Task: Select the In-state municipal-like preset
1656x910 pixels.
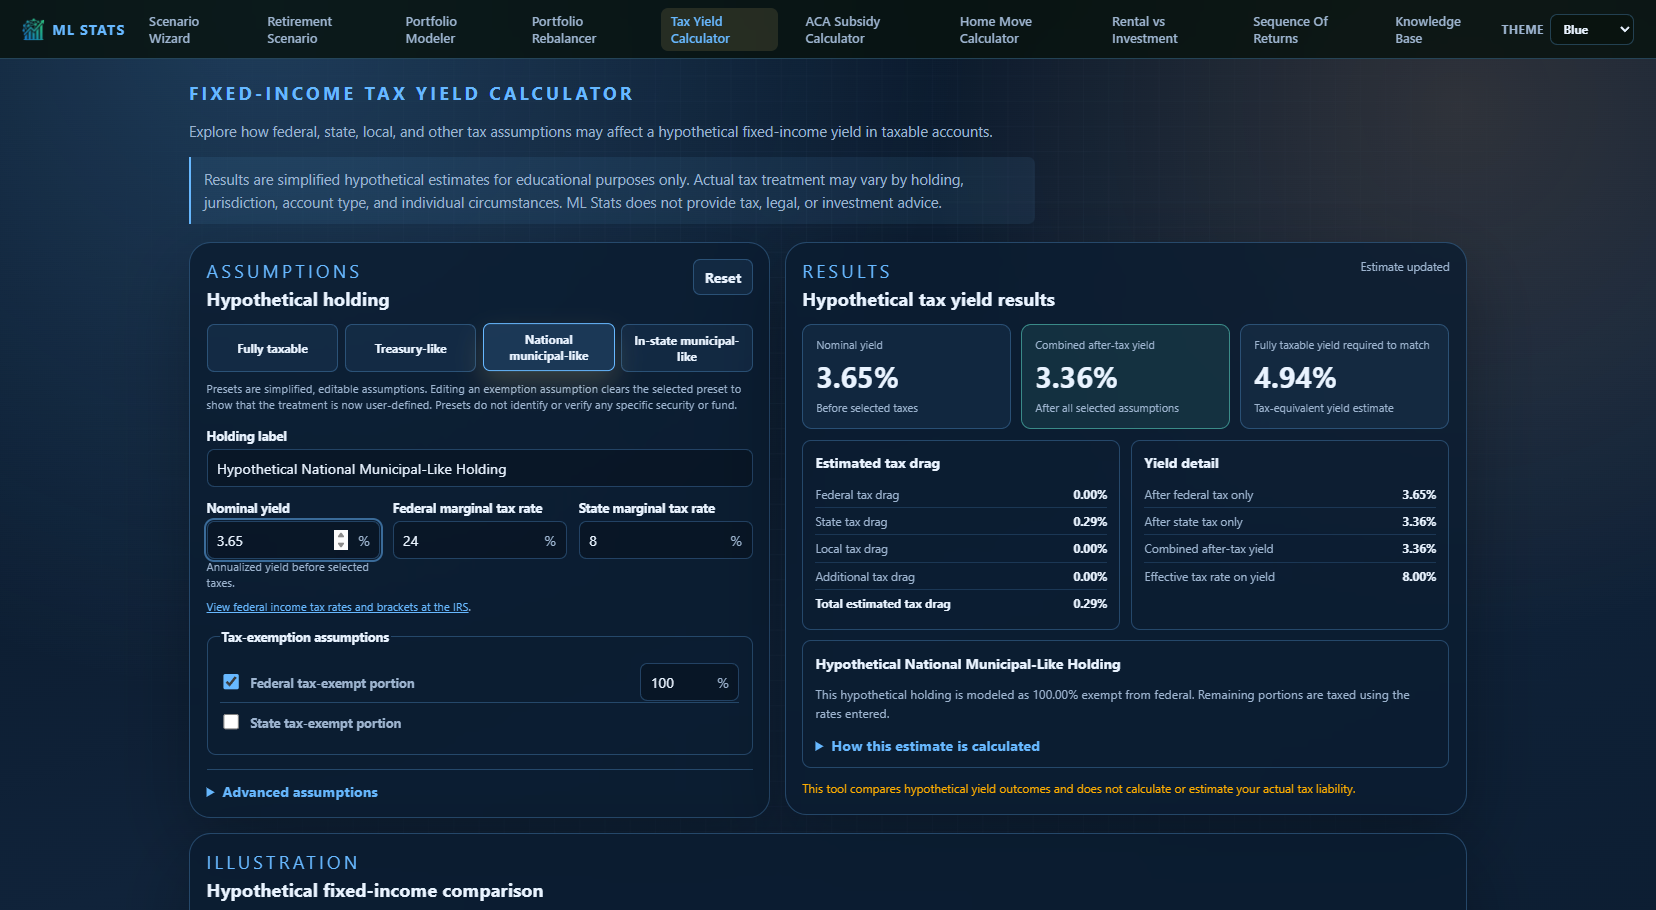Action: click(687, 348)
